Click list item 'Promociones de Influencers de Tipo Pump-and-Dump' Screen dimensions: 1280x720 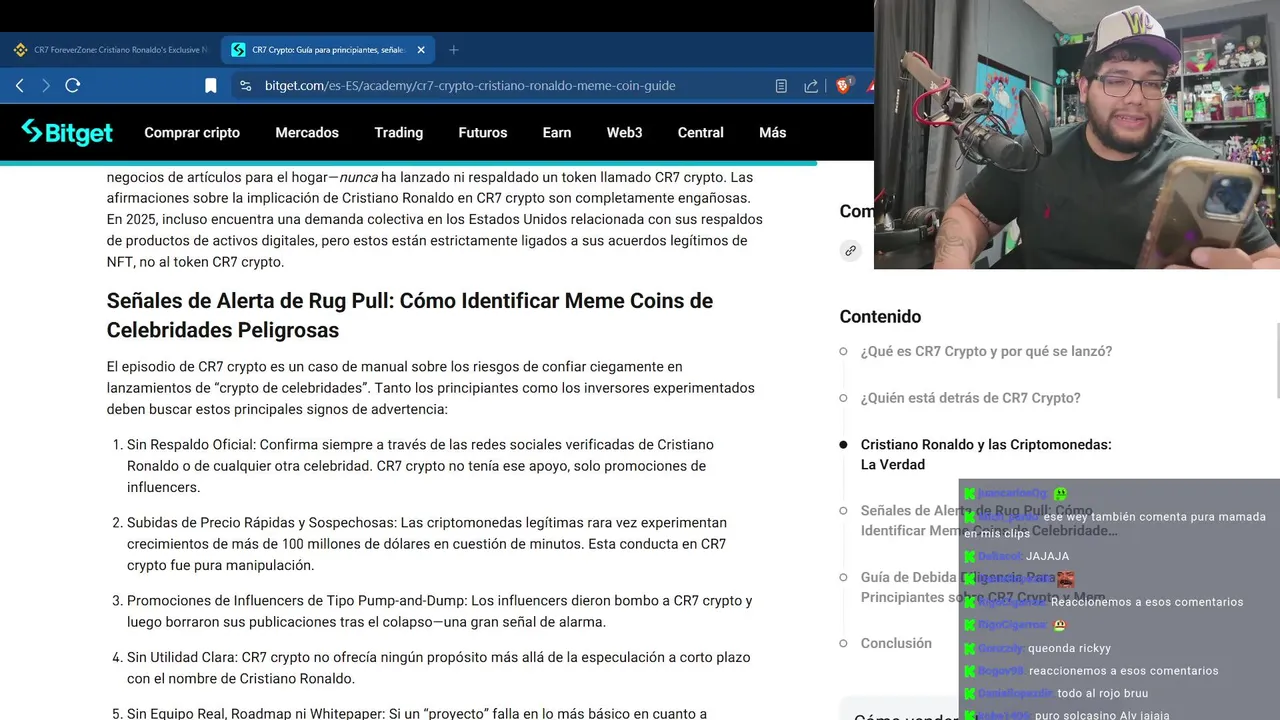pos(440,611)
